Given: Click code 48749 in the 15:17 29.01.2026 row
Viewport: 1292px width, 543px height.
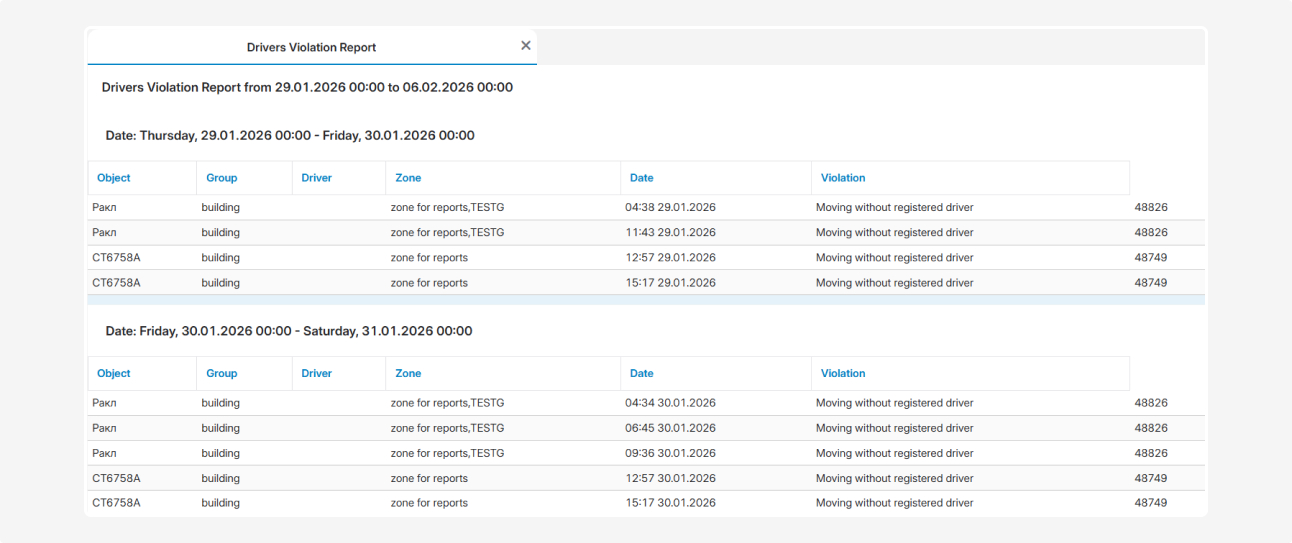Looking at the screenshot, I should (x=1151, y=283).
